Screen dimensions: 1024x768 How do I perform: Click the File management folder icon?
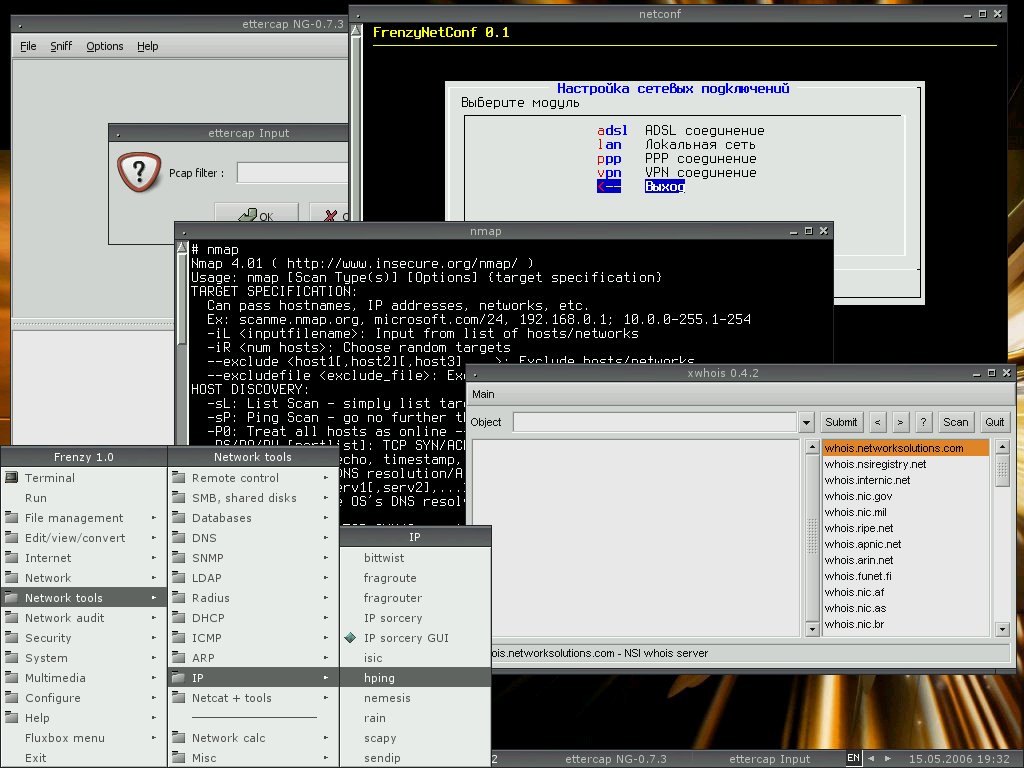coord(12,517)
